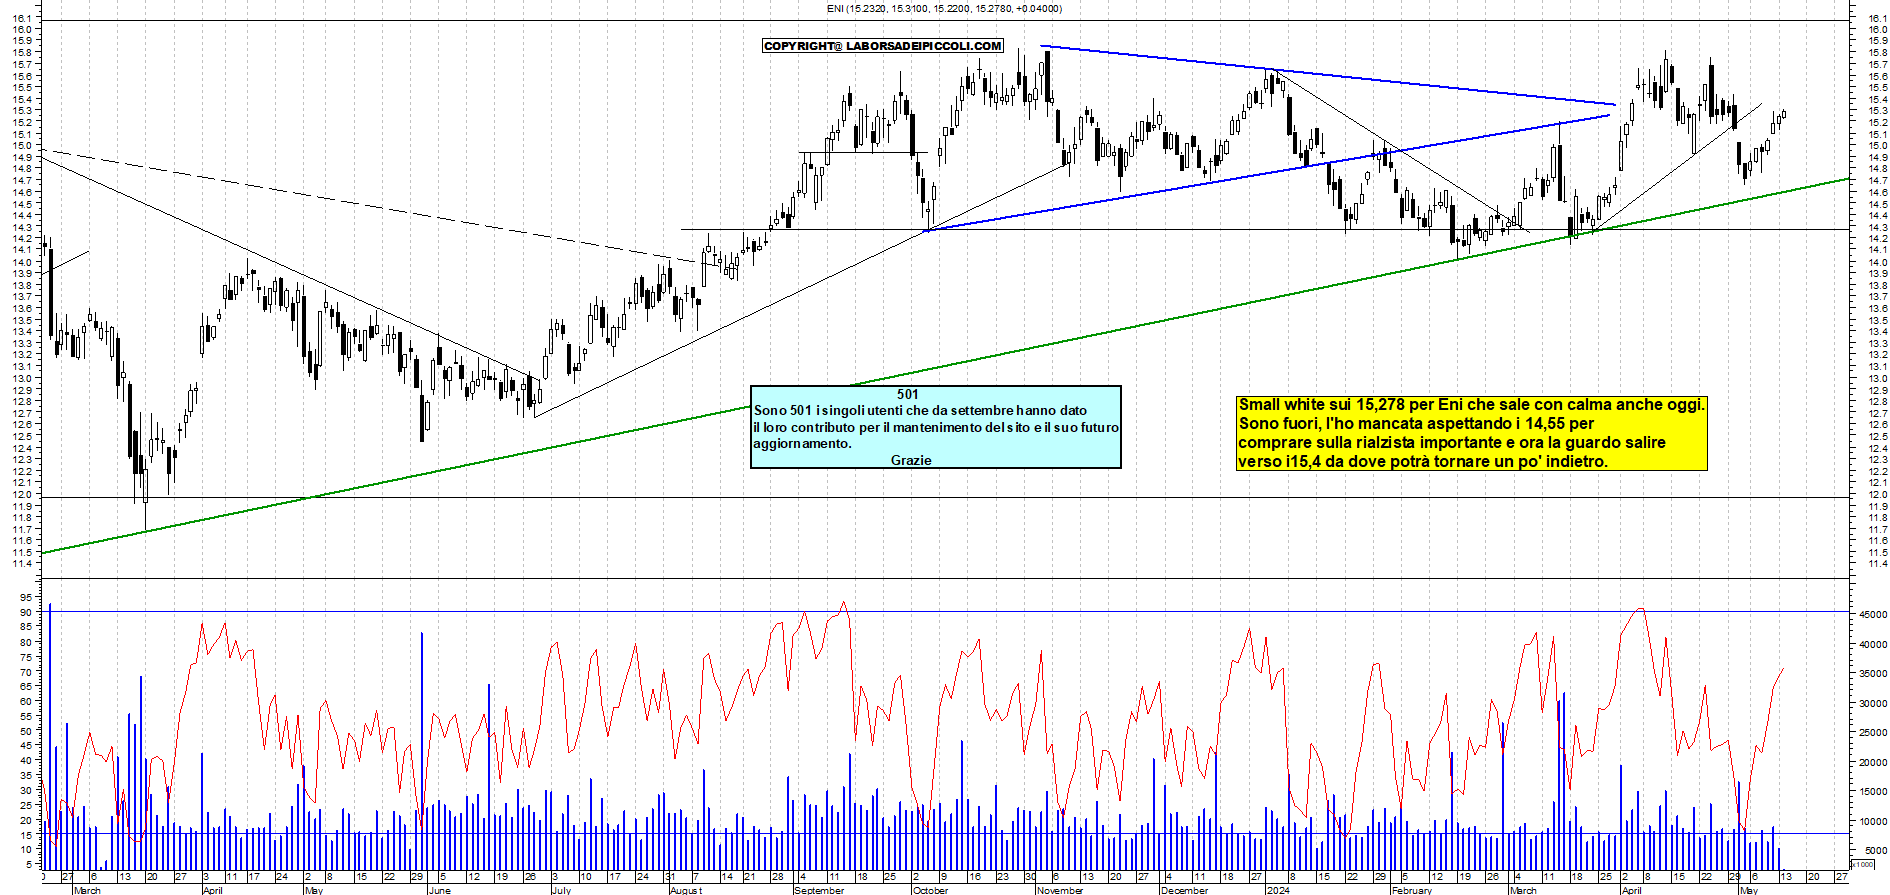The height and width of the screenshot is (895, 1890).
Task: Click the 'July' label on the date axis
Action: click(x=561, y=890)
